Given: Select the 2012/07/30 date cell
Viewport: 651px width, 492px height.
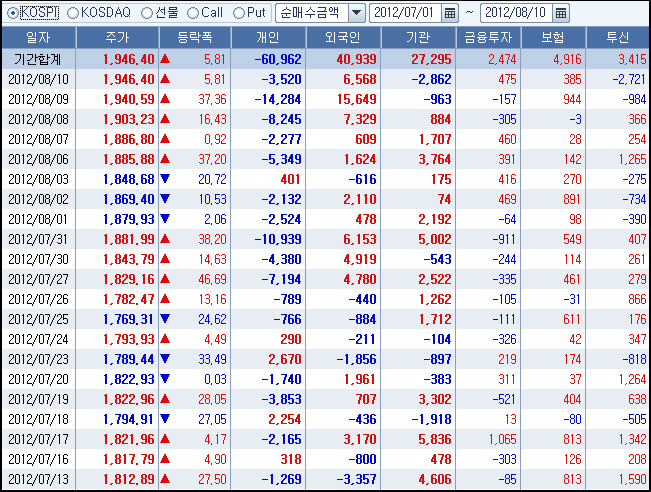Looking at the screenshot, I should coord(38,259).
